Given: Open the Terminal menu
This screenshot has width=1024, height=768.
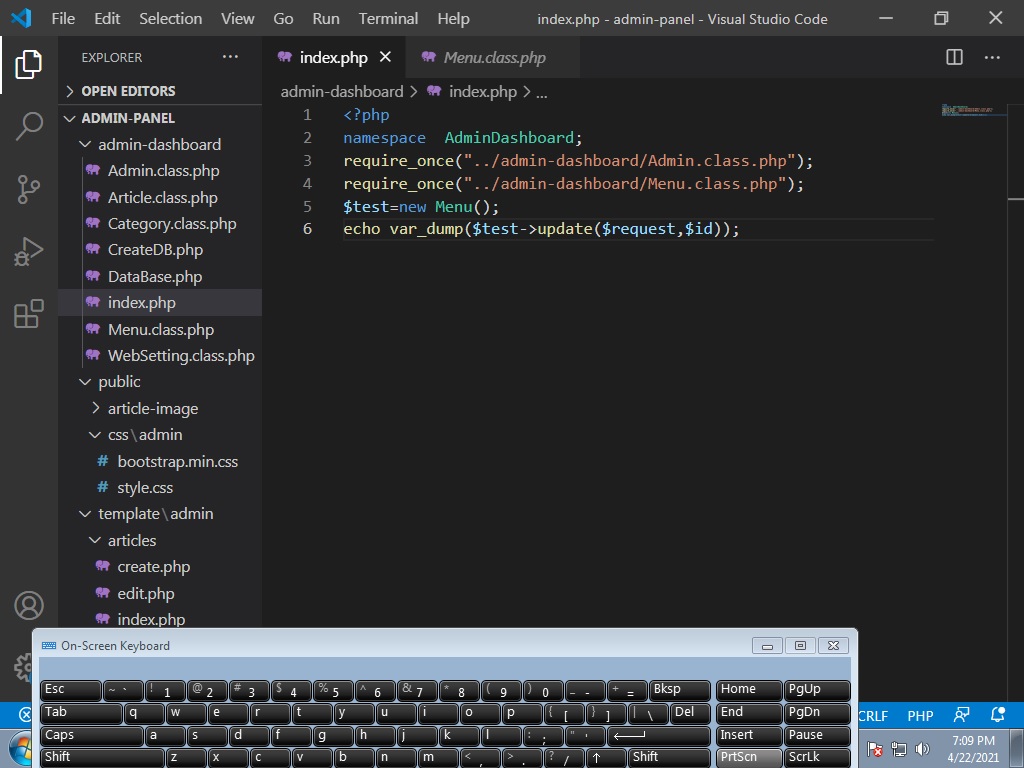Looking at the screenshot, I should point(388,18).
